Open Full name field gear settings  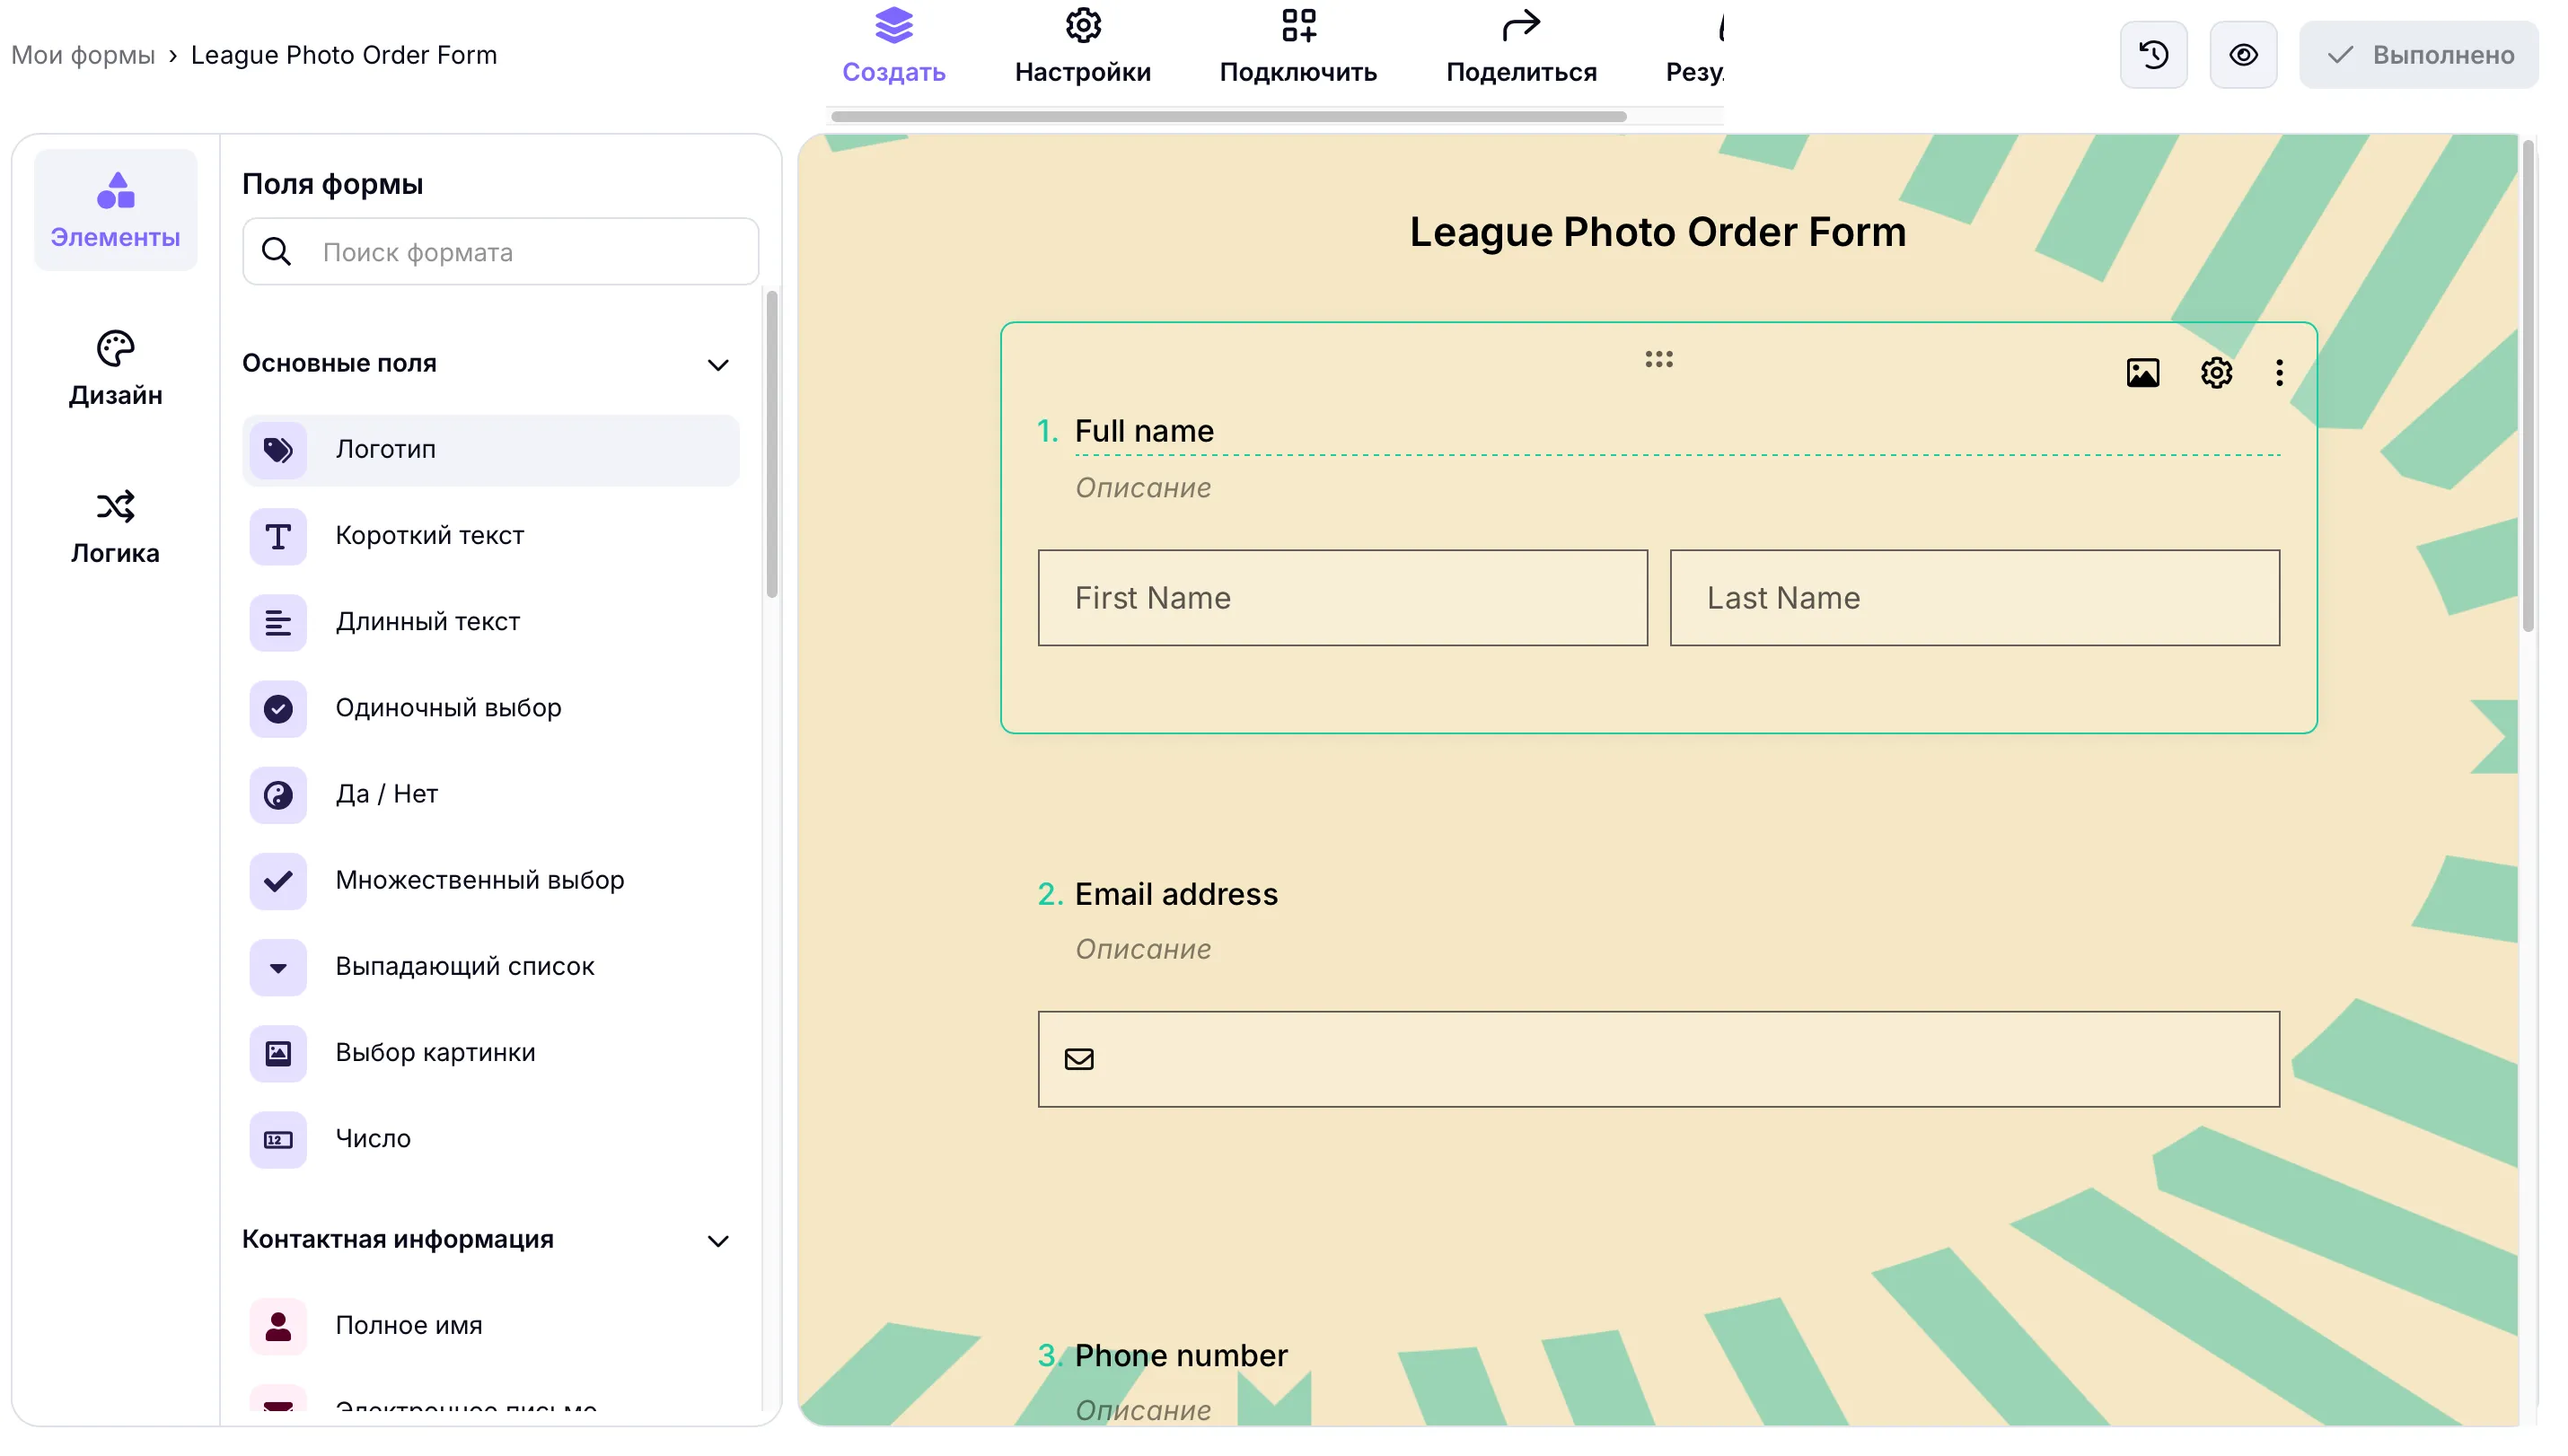tap(2216, 373)
